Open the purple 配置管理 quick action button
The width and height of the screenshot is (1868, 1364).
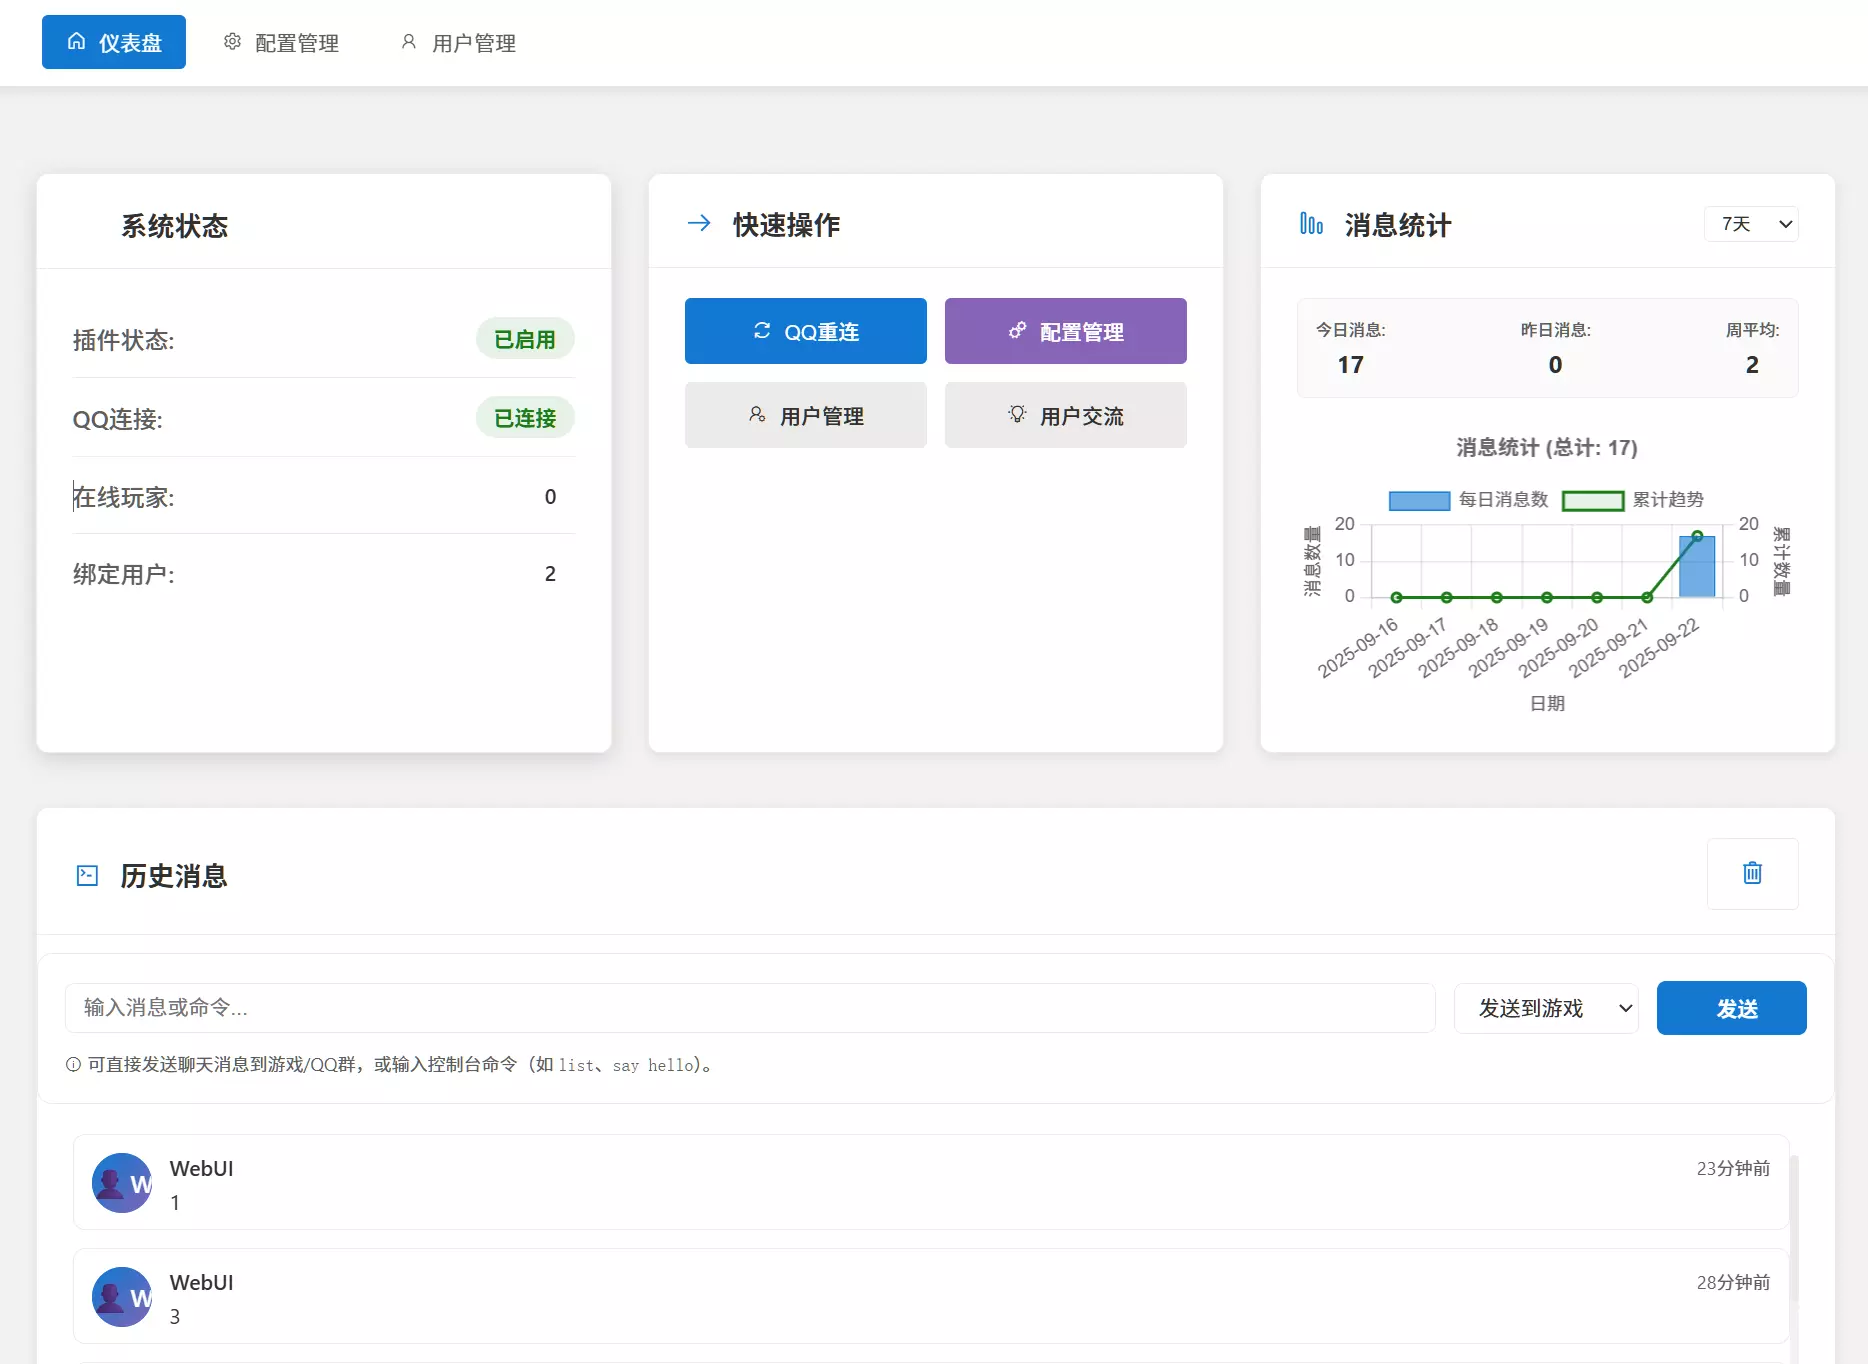[x=1066, y=331]
